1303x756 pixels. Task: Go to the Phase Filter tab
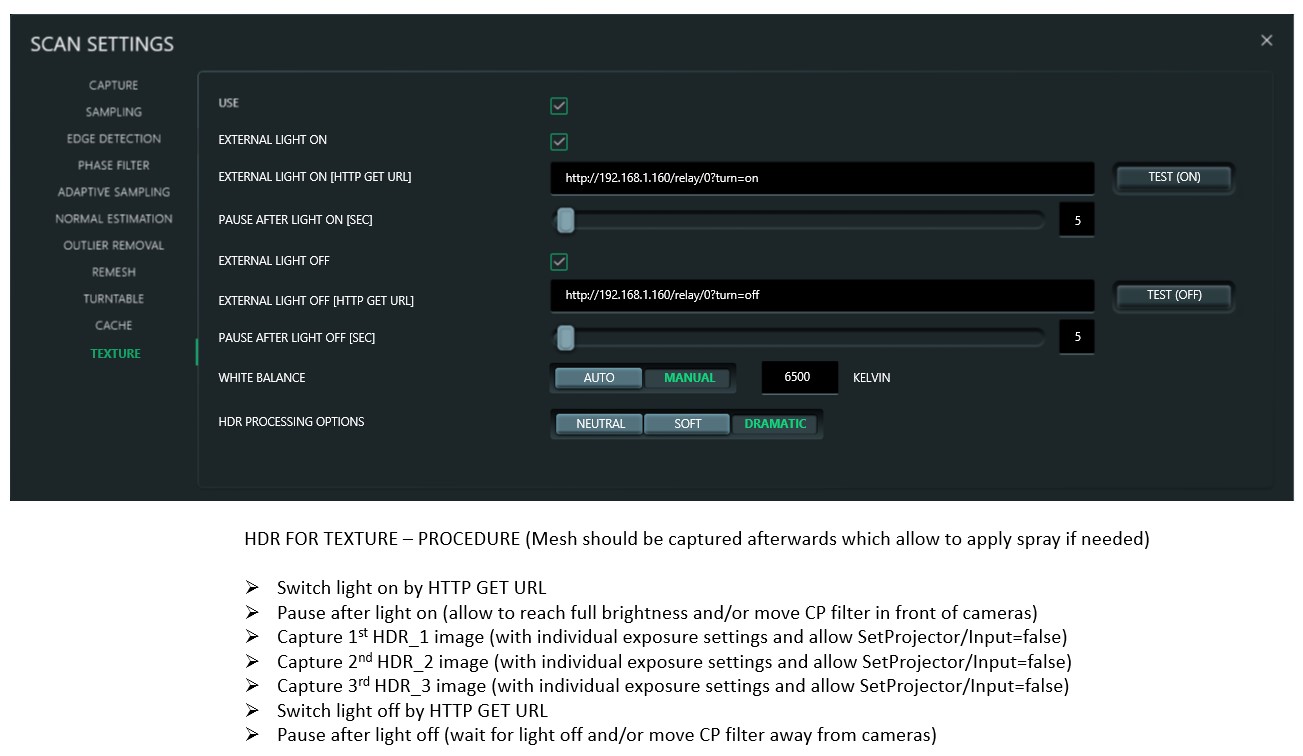(113, 165)
